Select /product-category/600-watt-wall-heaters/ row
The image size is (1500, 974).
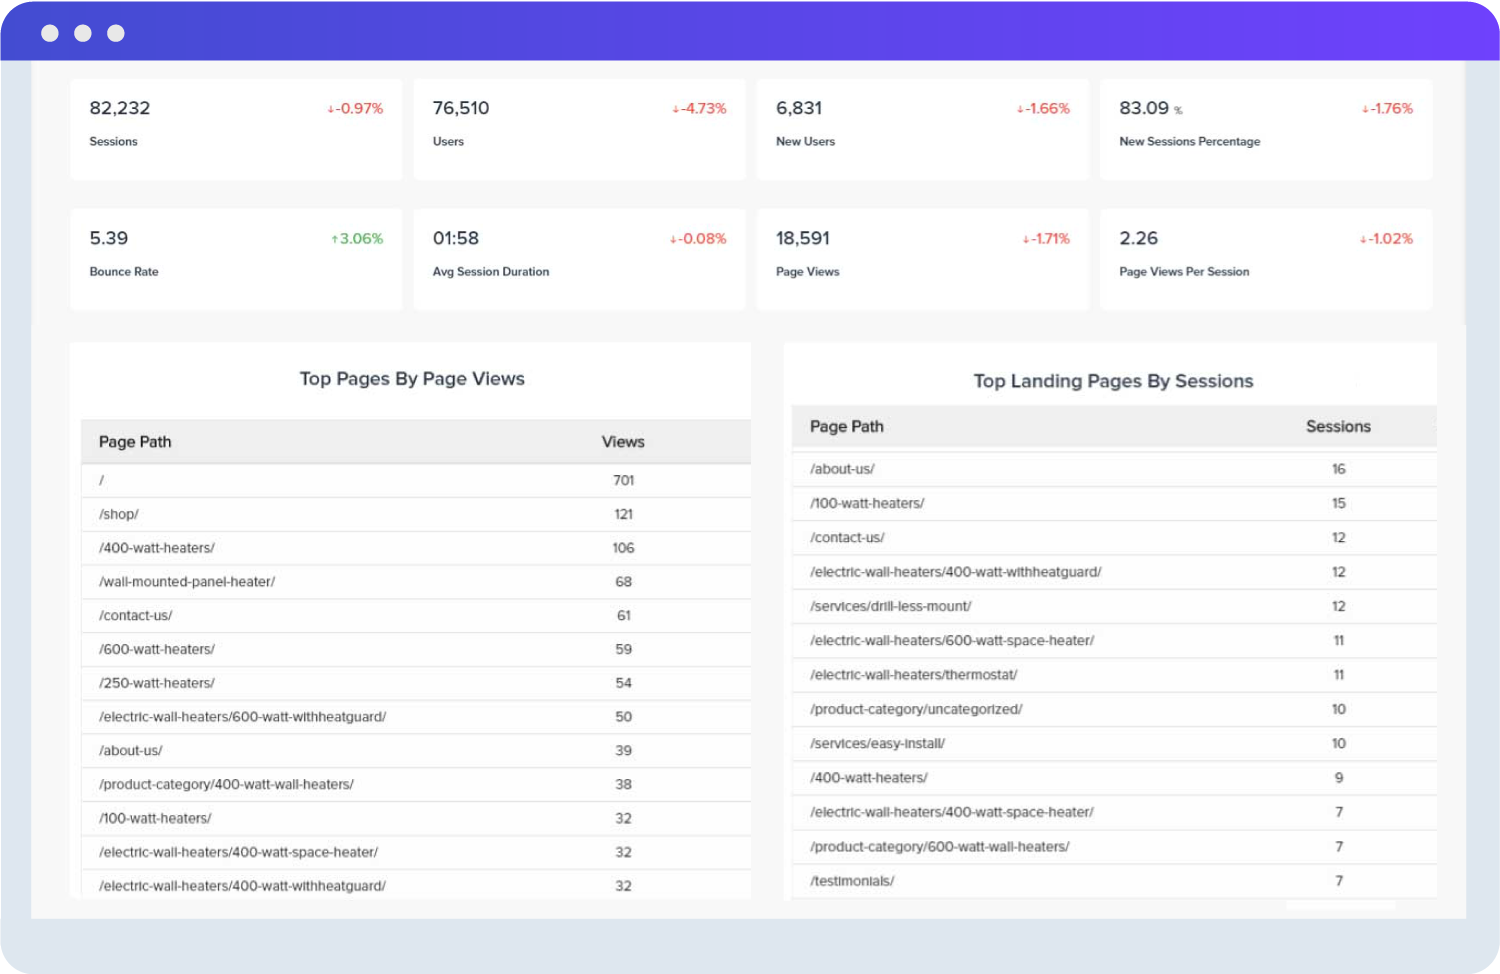pos(1114,847)
